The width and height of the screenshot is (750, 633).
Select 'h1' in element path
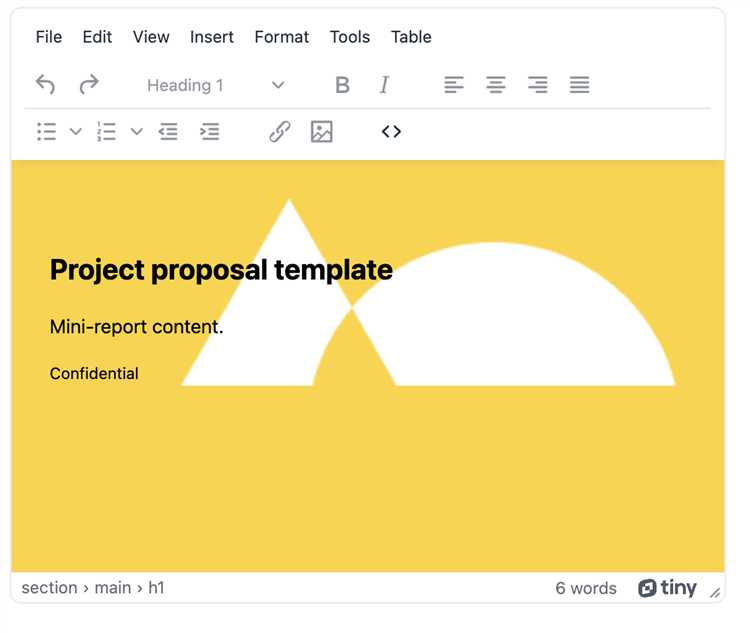156,588
